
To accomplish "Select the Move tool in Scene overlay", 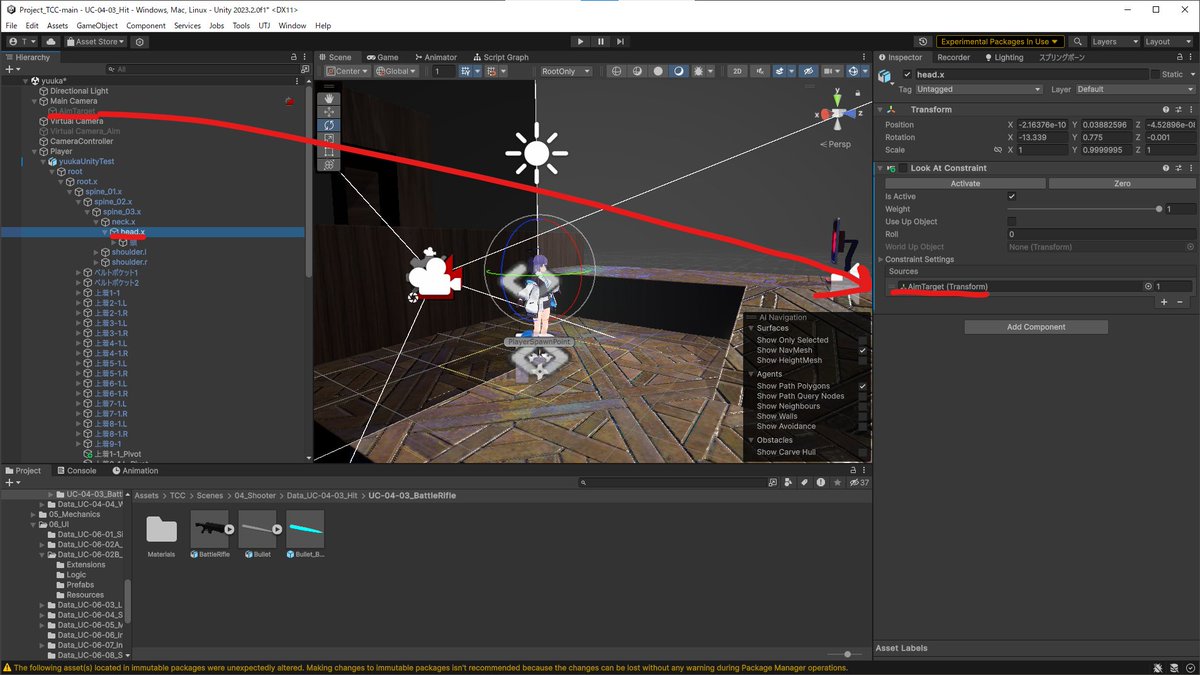I will [329, 112].
